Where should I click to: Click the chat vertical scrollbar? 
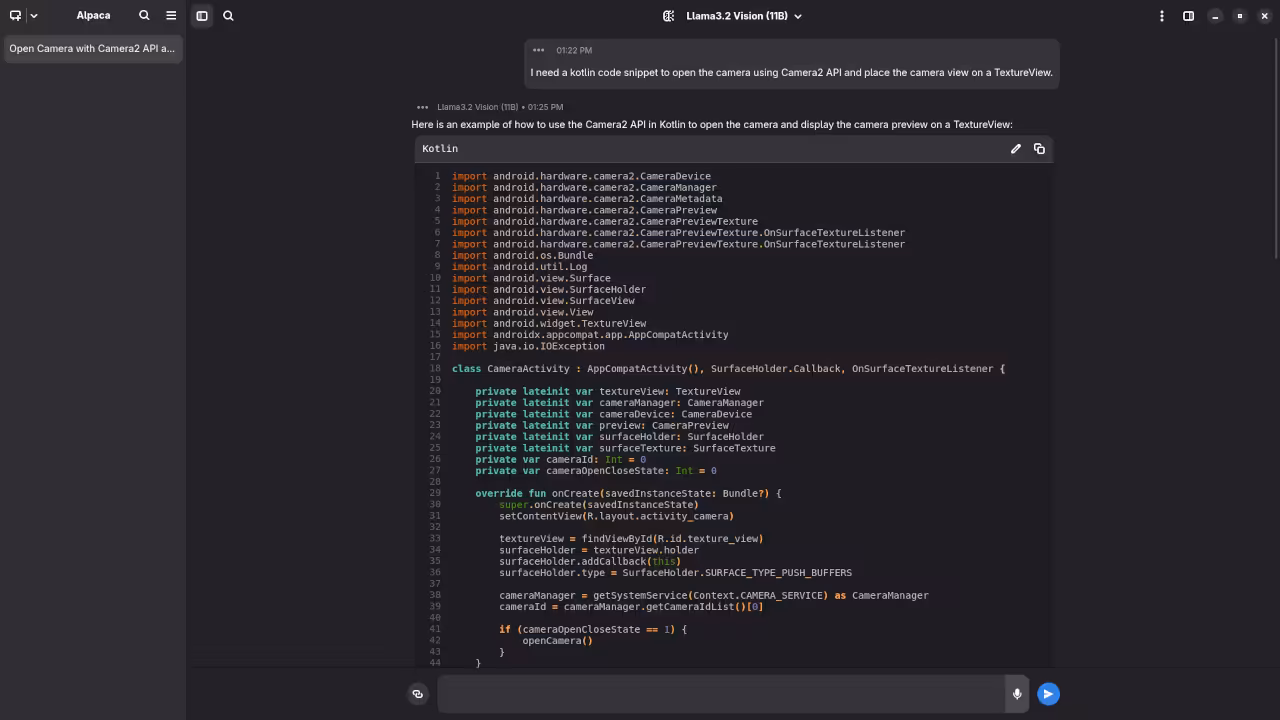click(x=1275, y=150)
